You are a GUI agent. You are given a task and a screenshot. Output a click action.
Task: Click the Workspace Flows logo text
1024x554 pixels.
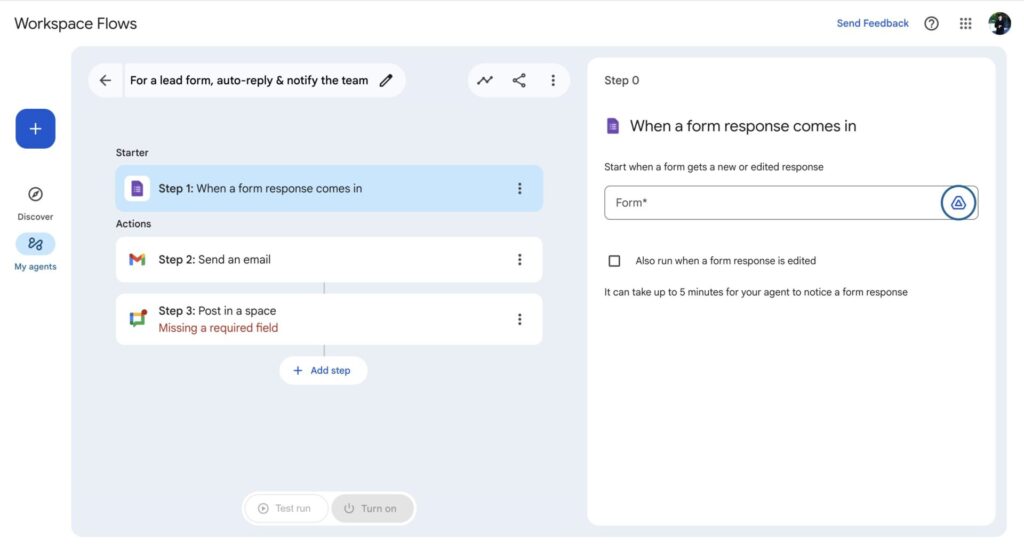pos(76,24)
